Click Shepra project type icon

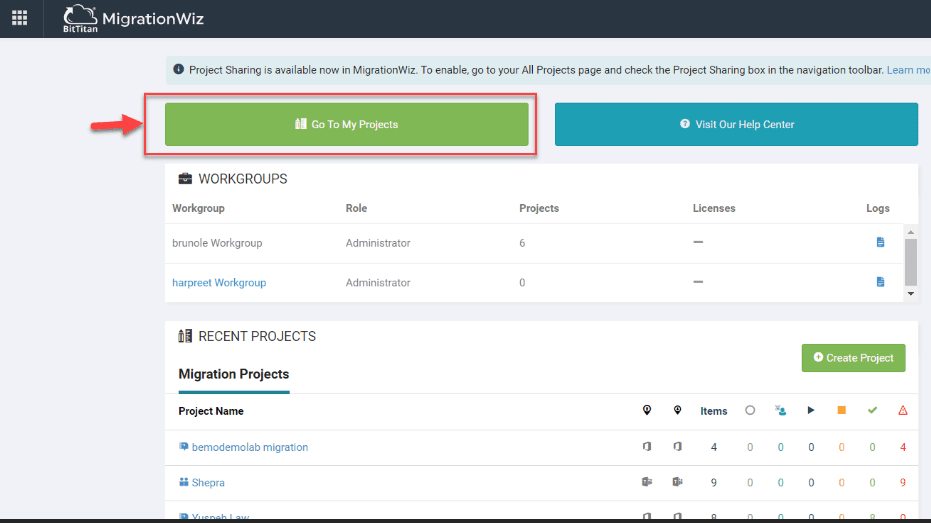tap(183, 482)
